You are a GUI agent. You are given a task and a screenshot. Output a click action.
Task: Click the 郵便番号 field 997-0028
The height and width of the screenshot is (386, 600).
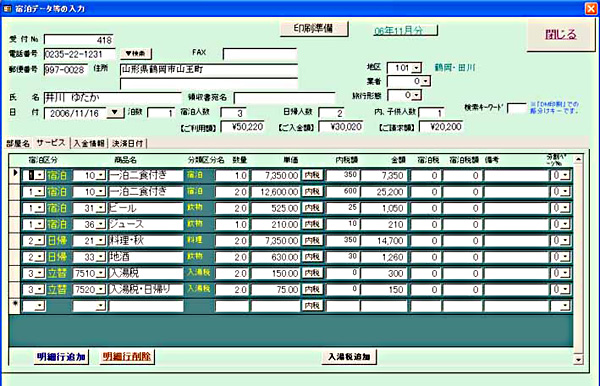(66, 70)
